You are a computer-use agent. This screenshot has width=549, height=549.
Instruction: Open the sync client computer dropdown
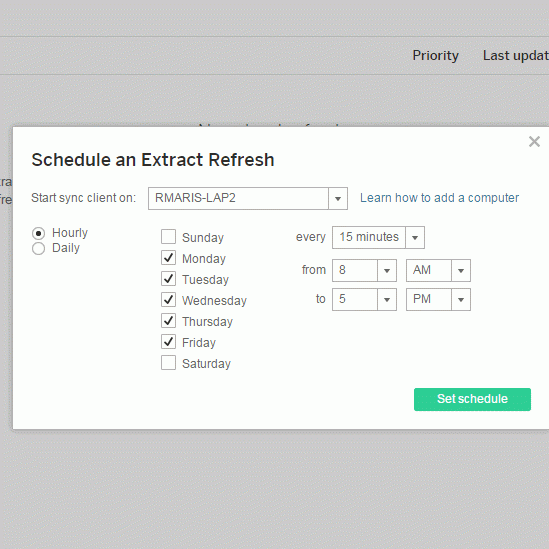tap(248, 199)
